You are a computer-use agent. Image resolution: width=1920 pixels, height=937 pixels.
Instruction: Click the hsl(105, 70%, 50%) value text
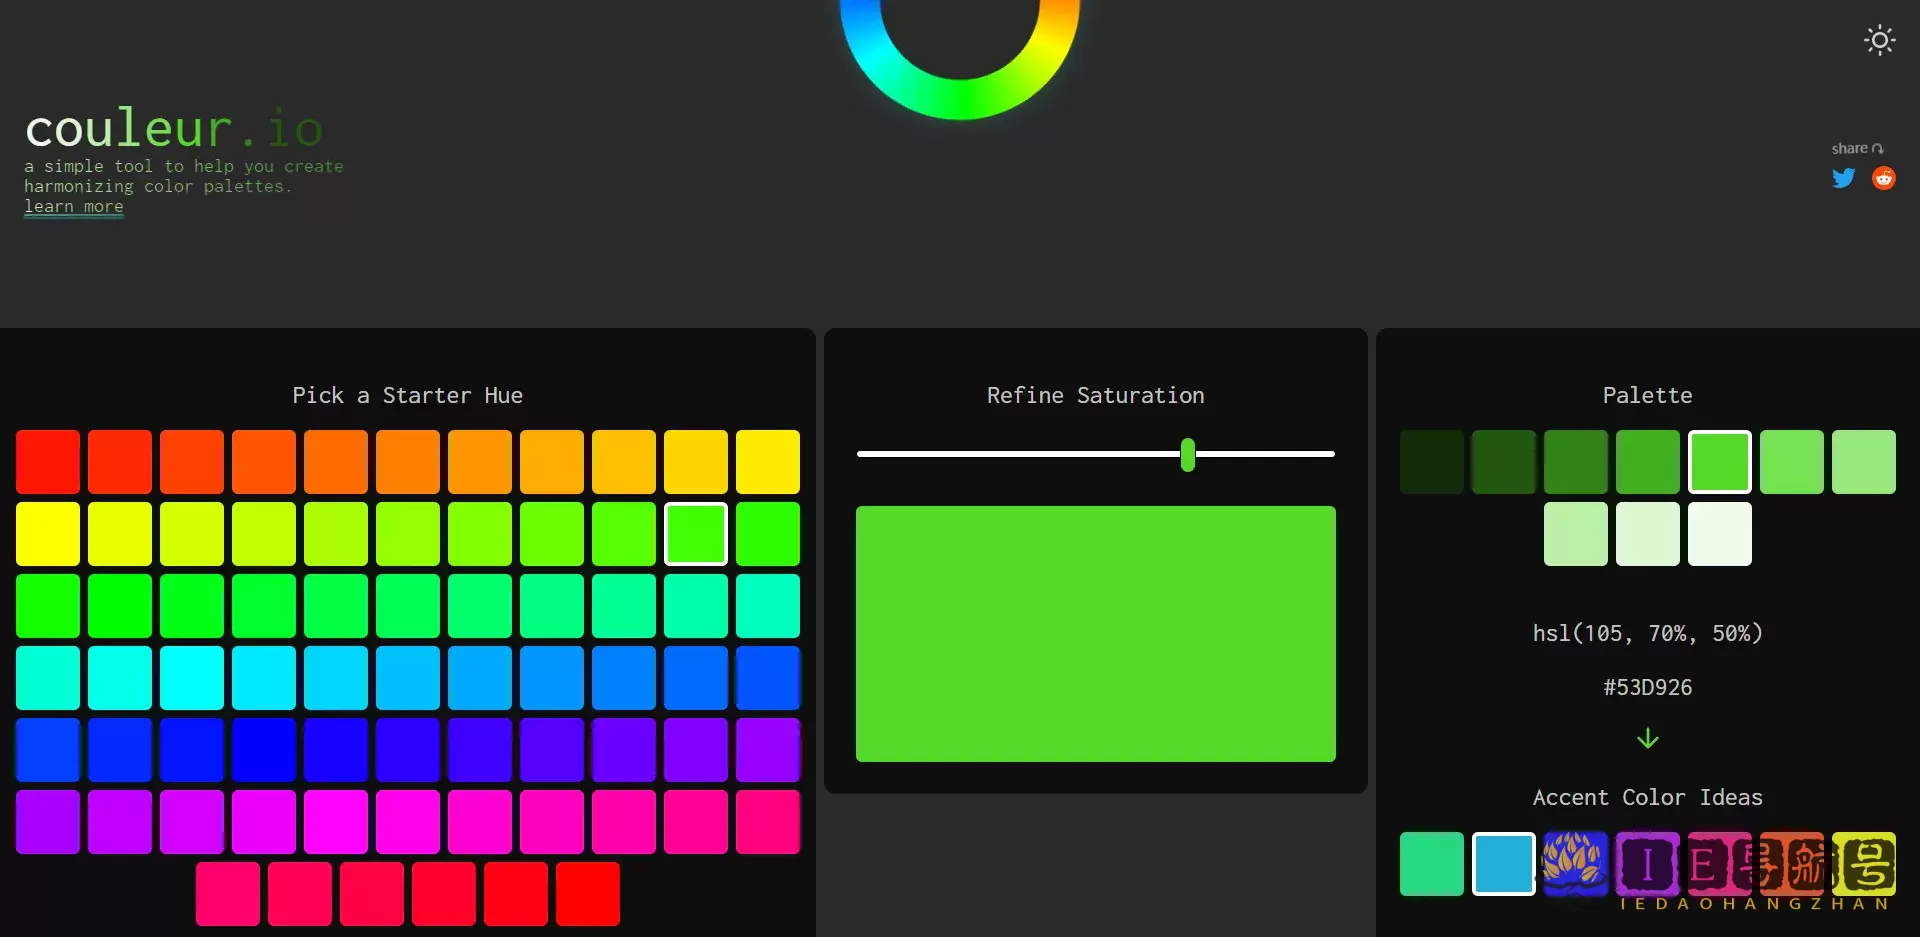[1647, 634]
